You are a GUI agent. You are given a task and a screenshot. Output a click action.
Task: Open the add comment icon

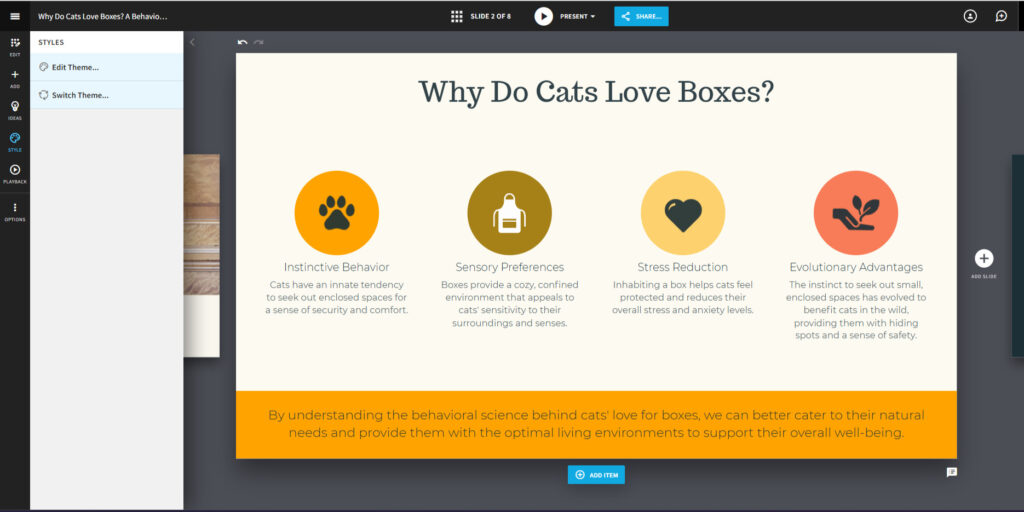[x=1001, y=16]
